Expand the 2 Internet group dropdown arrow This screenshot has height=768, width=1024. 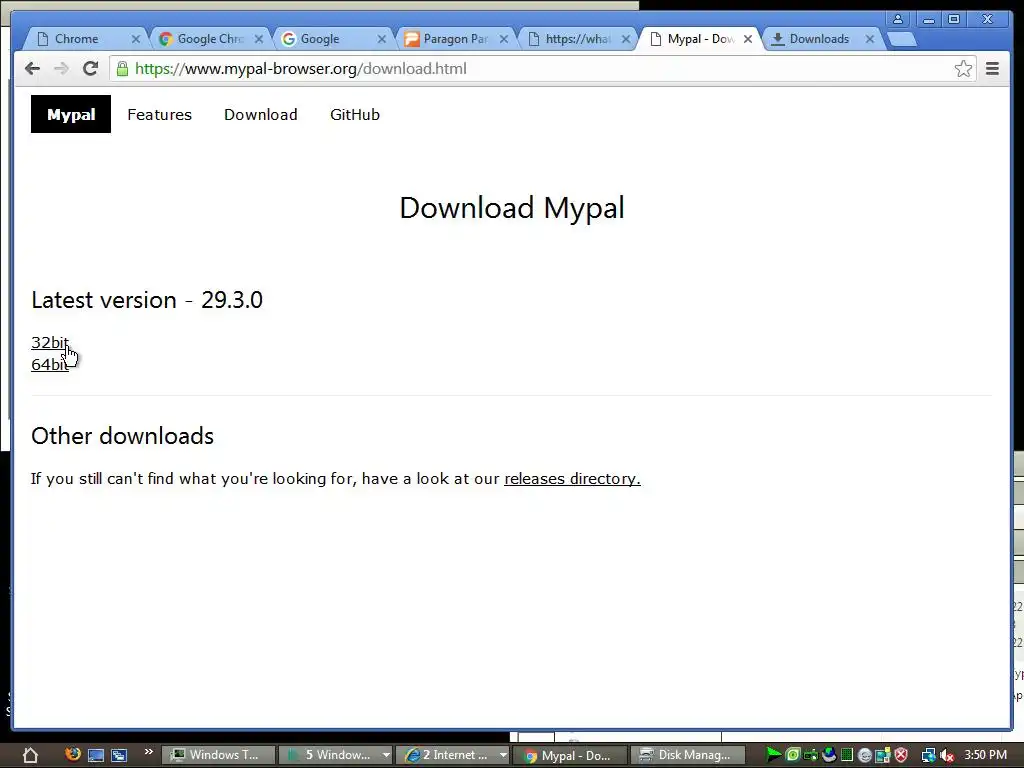point(504,756)
